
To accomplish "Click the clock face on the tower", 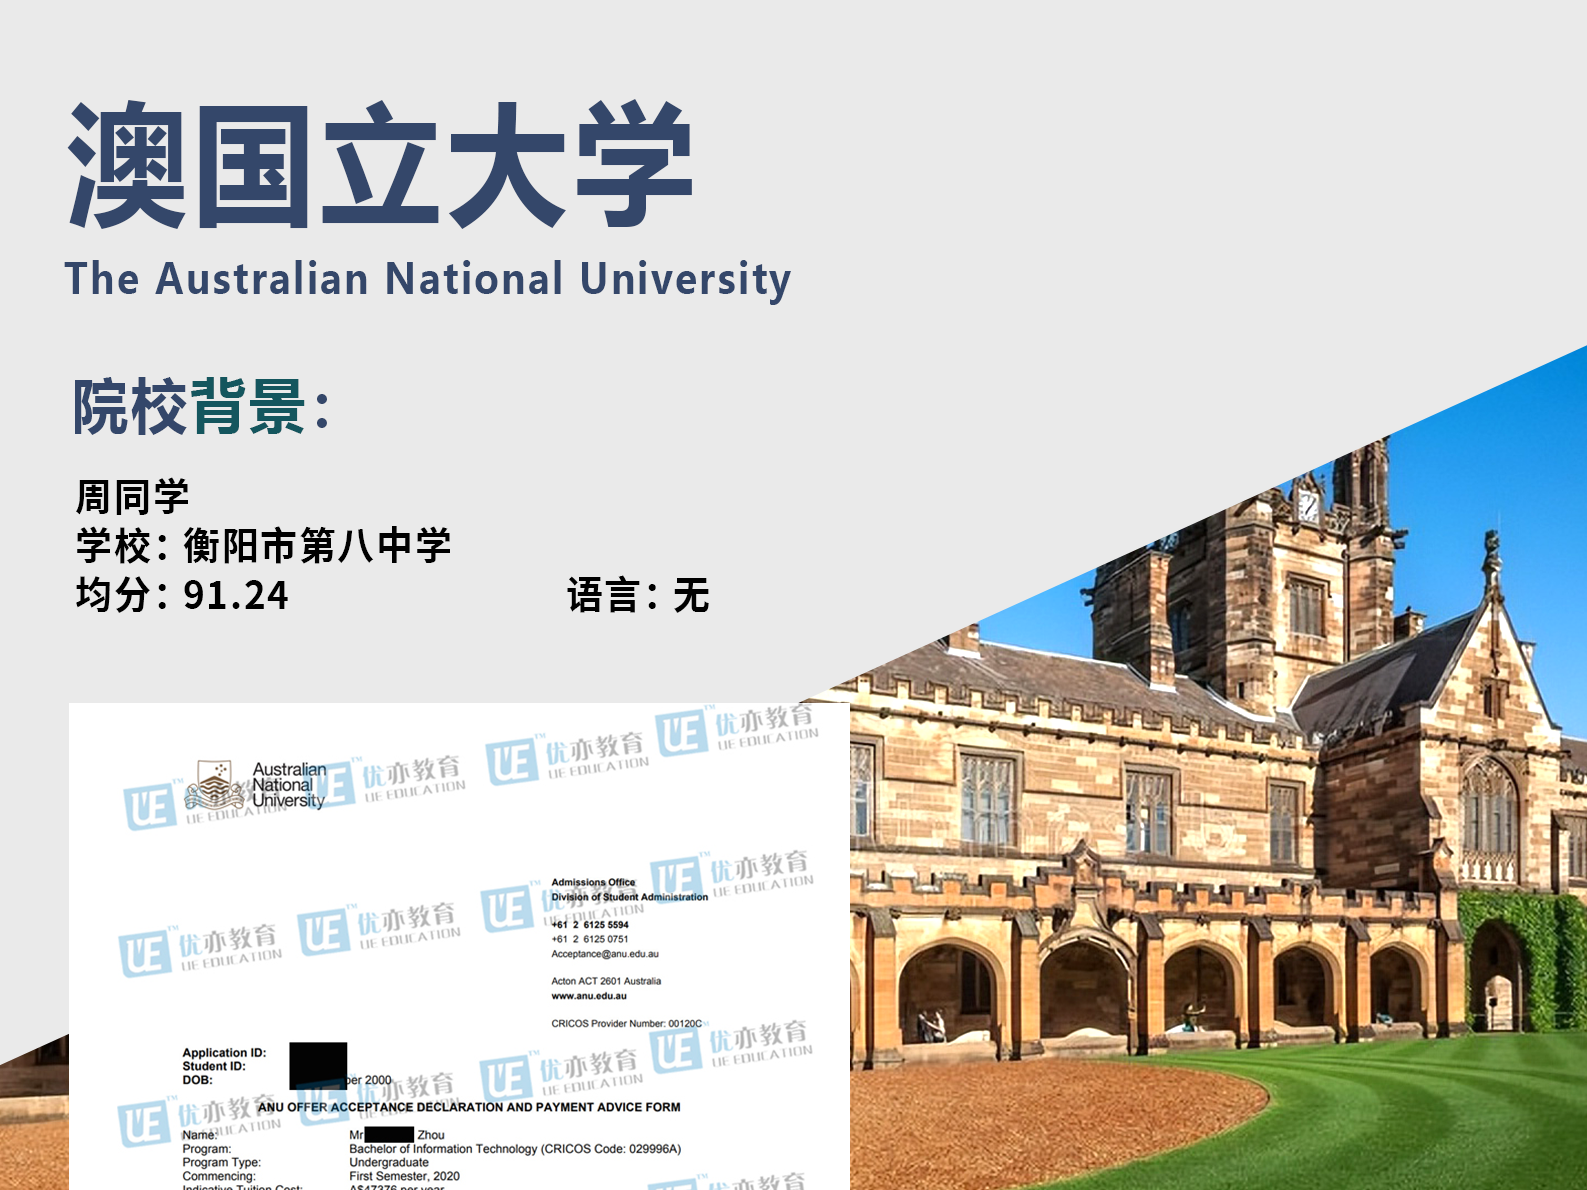I will pos(1309,507).
